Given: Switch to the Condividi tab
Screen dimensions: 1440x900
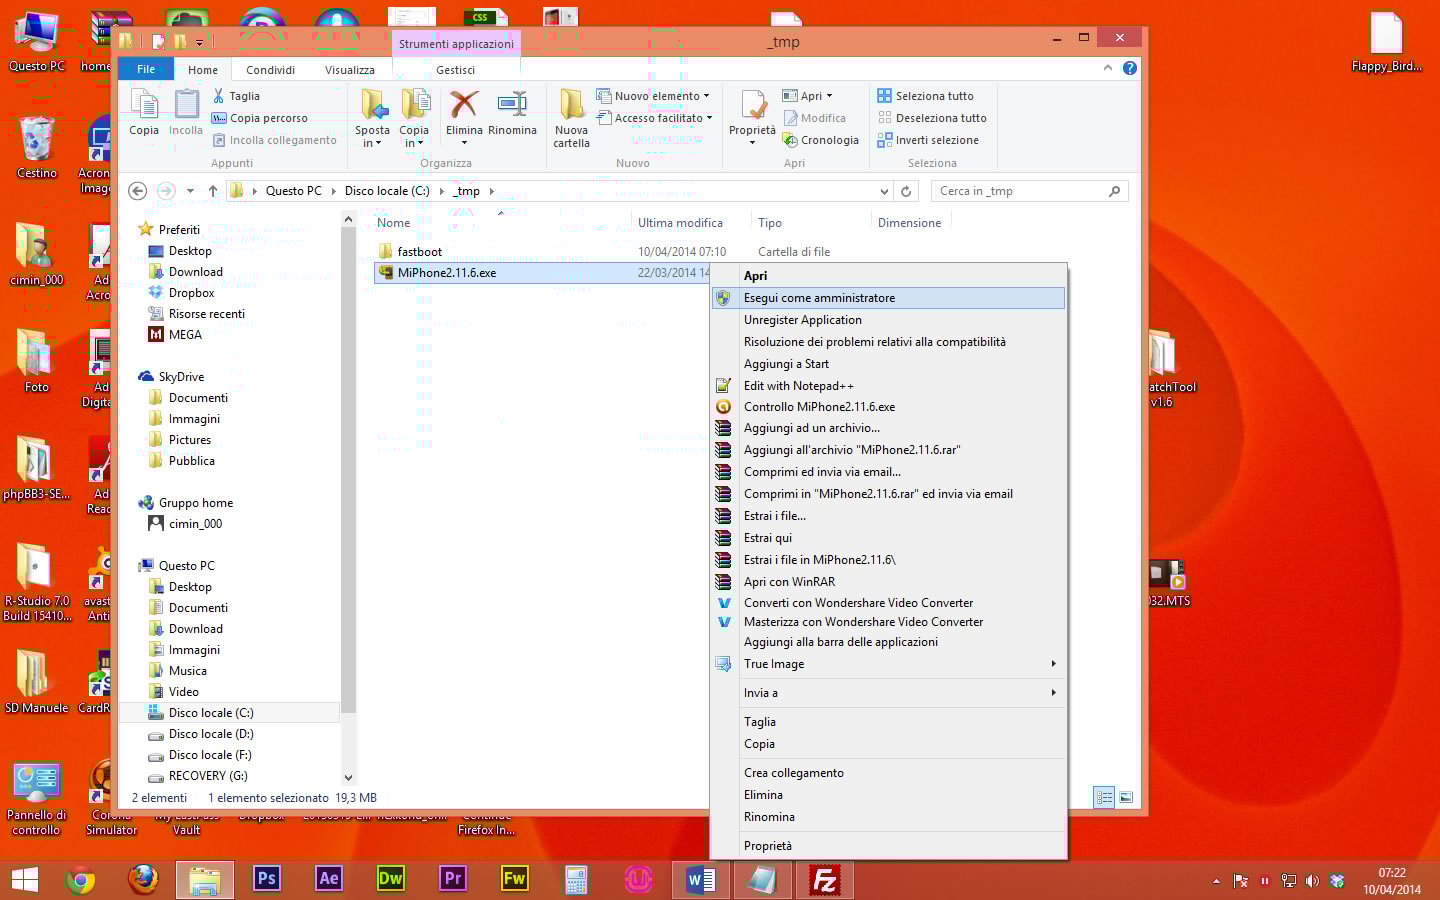Looking at the screenshot, I should [x=270, y=69].
